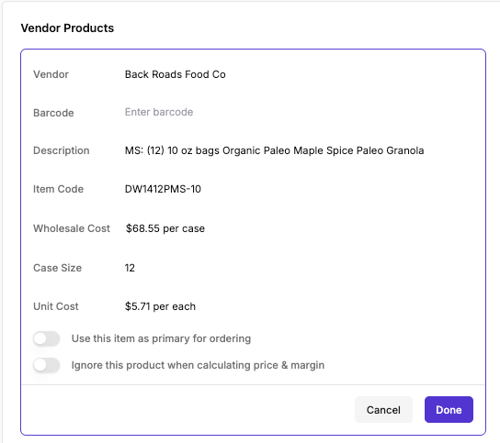The image size is (500, 443).
Task: Click the Cancel button
Action: 384,410
